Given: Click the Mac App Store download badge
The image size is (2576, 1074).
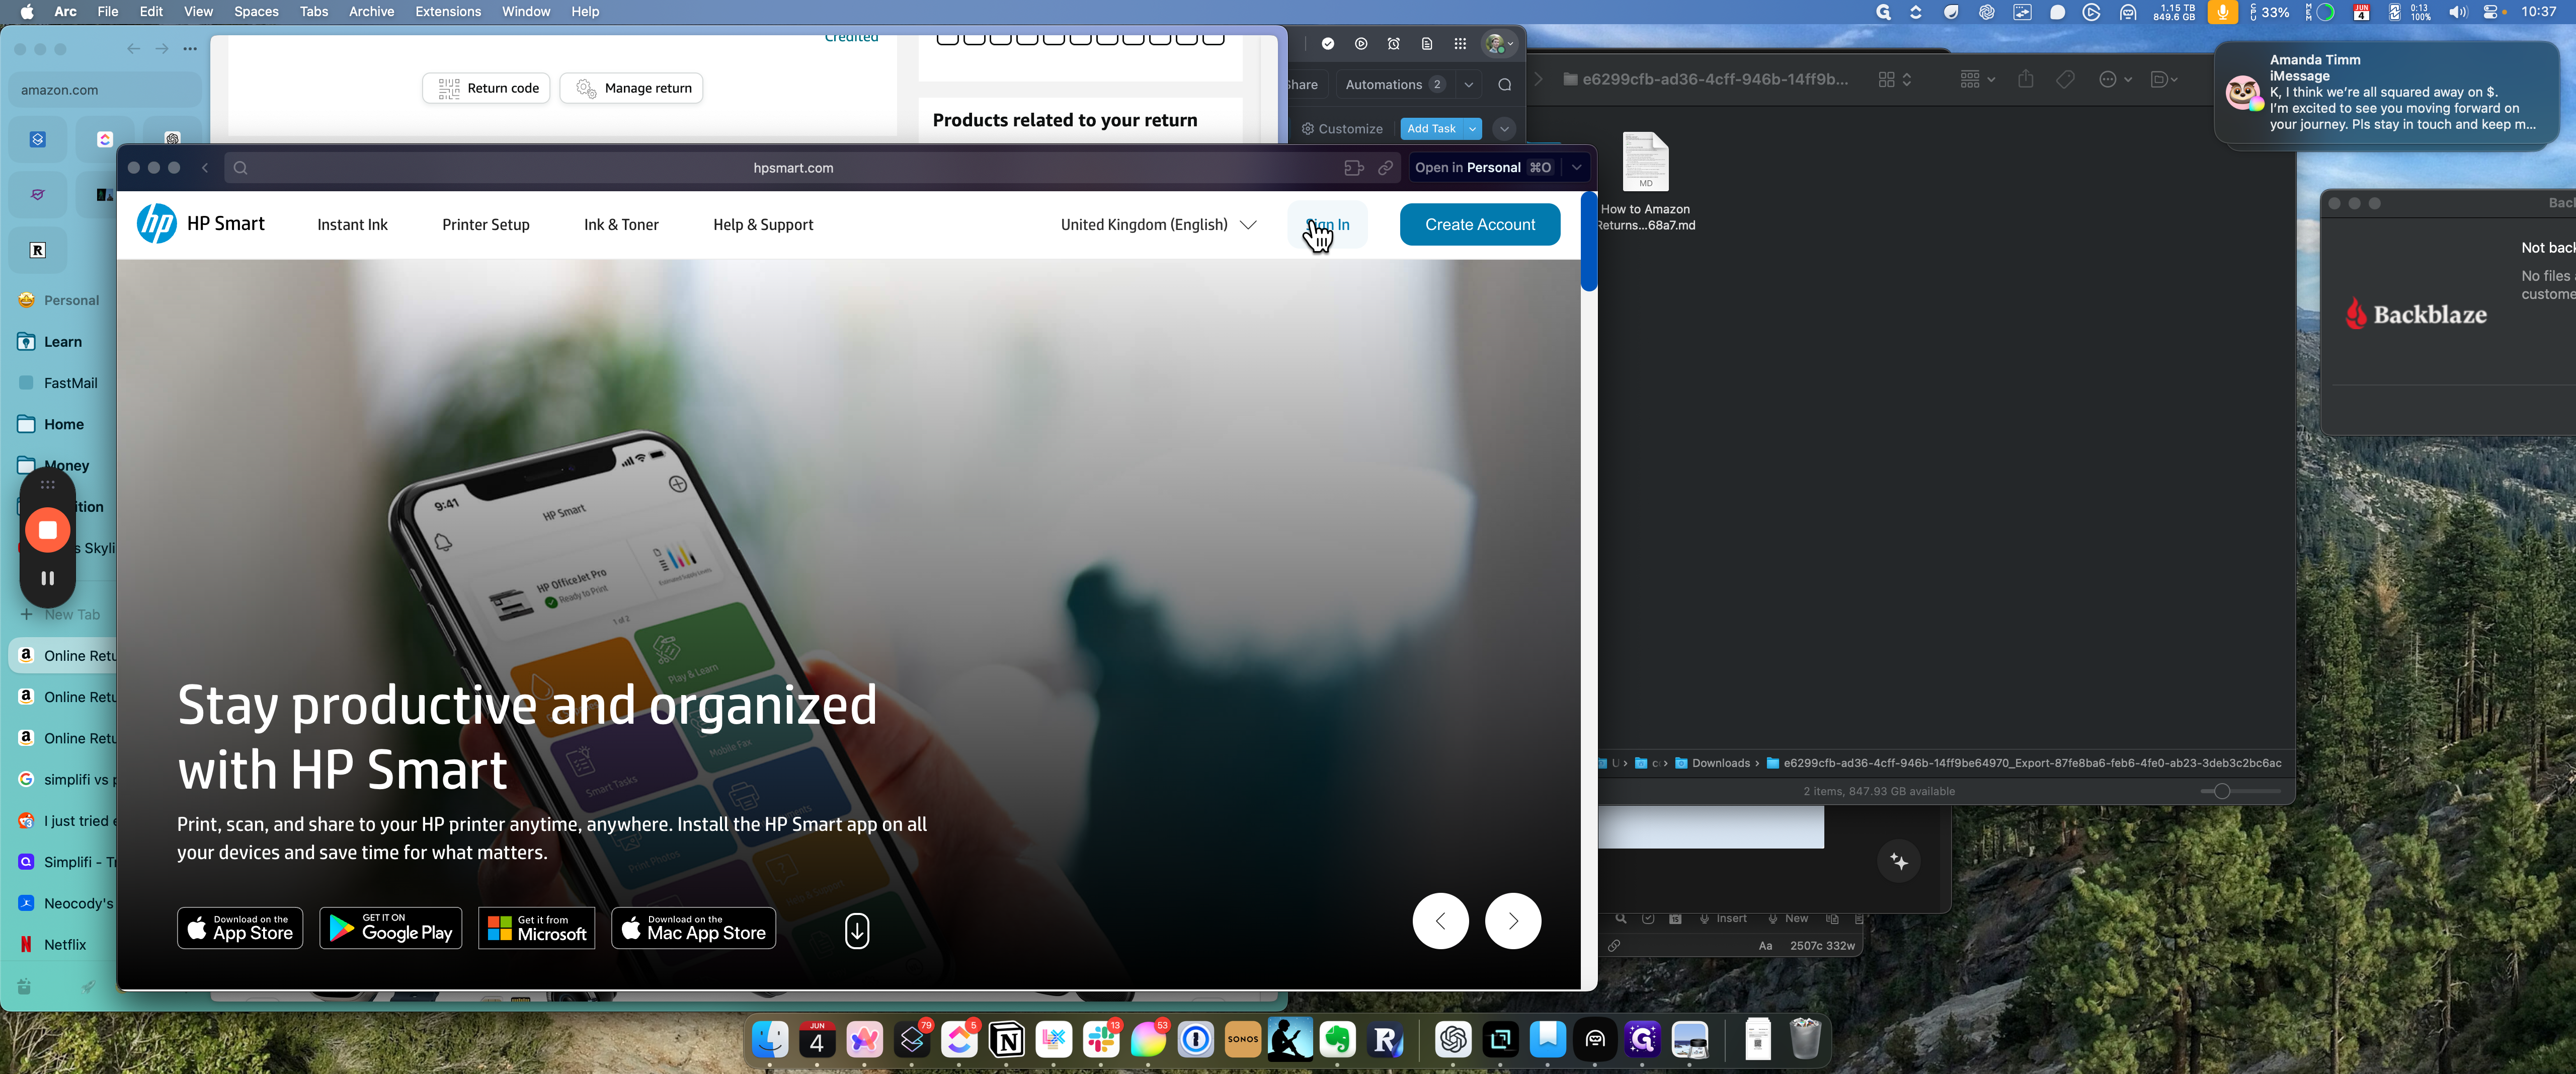Looking at the screenshot, I should (x=694, y=928).
